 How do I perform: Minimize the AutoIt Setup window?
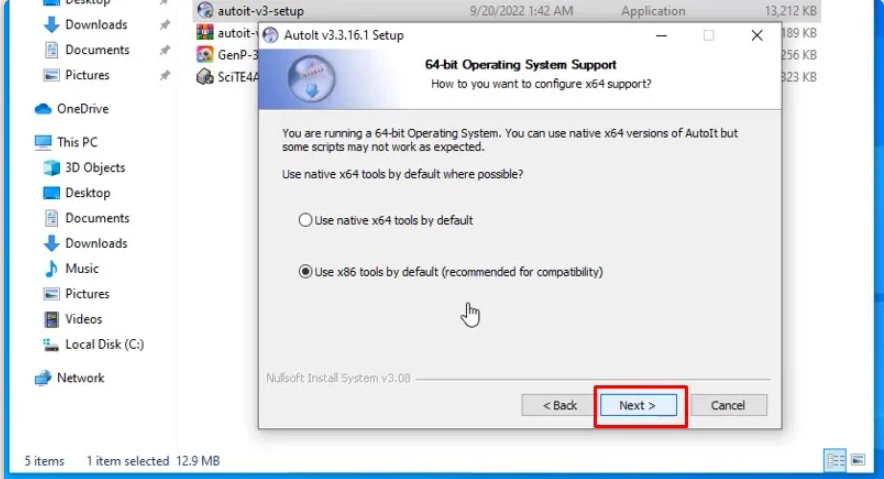661,35
